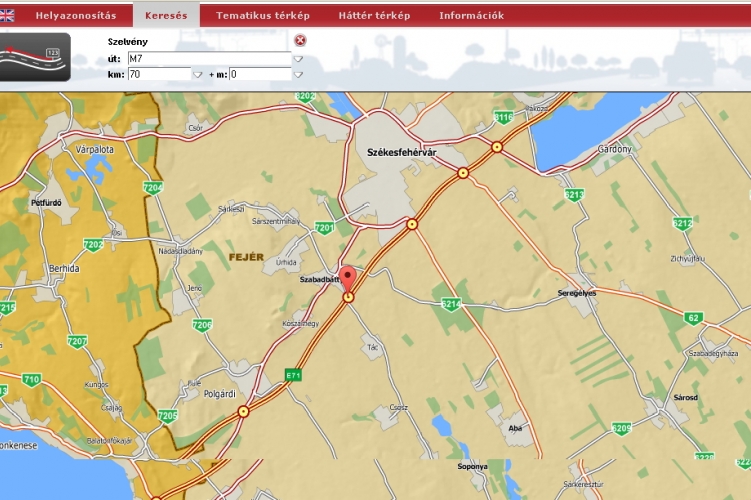This screenshot has height=500, width=751.
Task: Click the 62 road shield
Action: click(693, 318)
